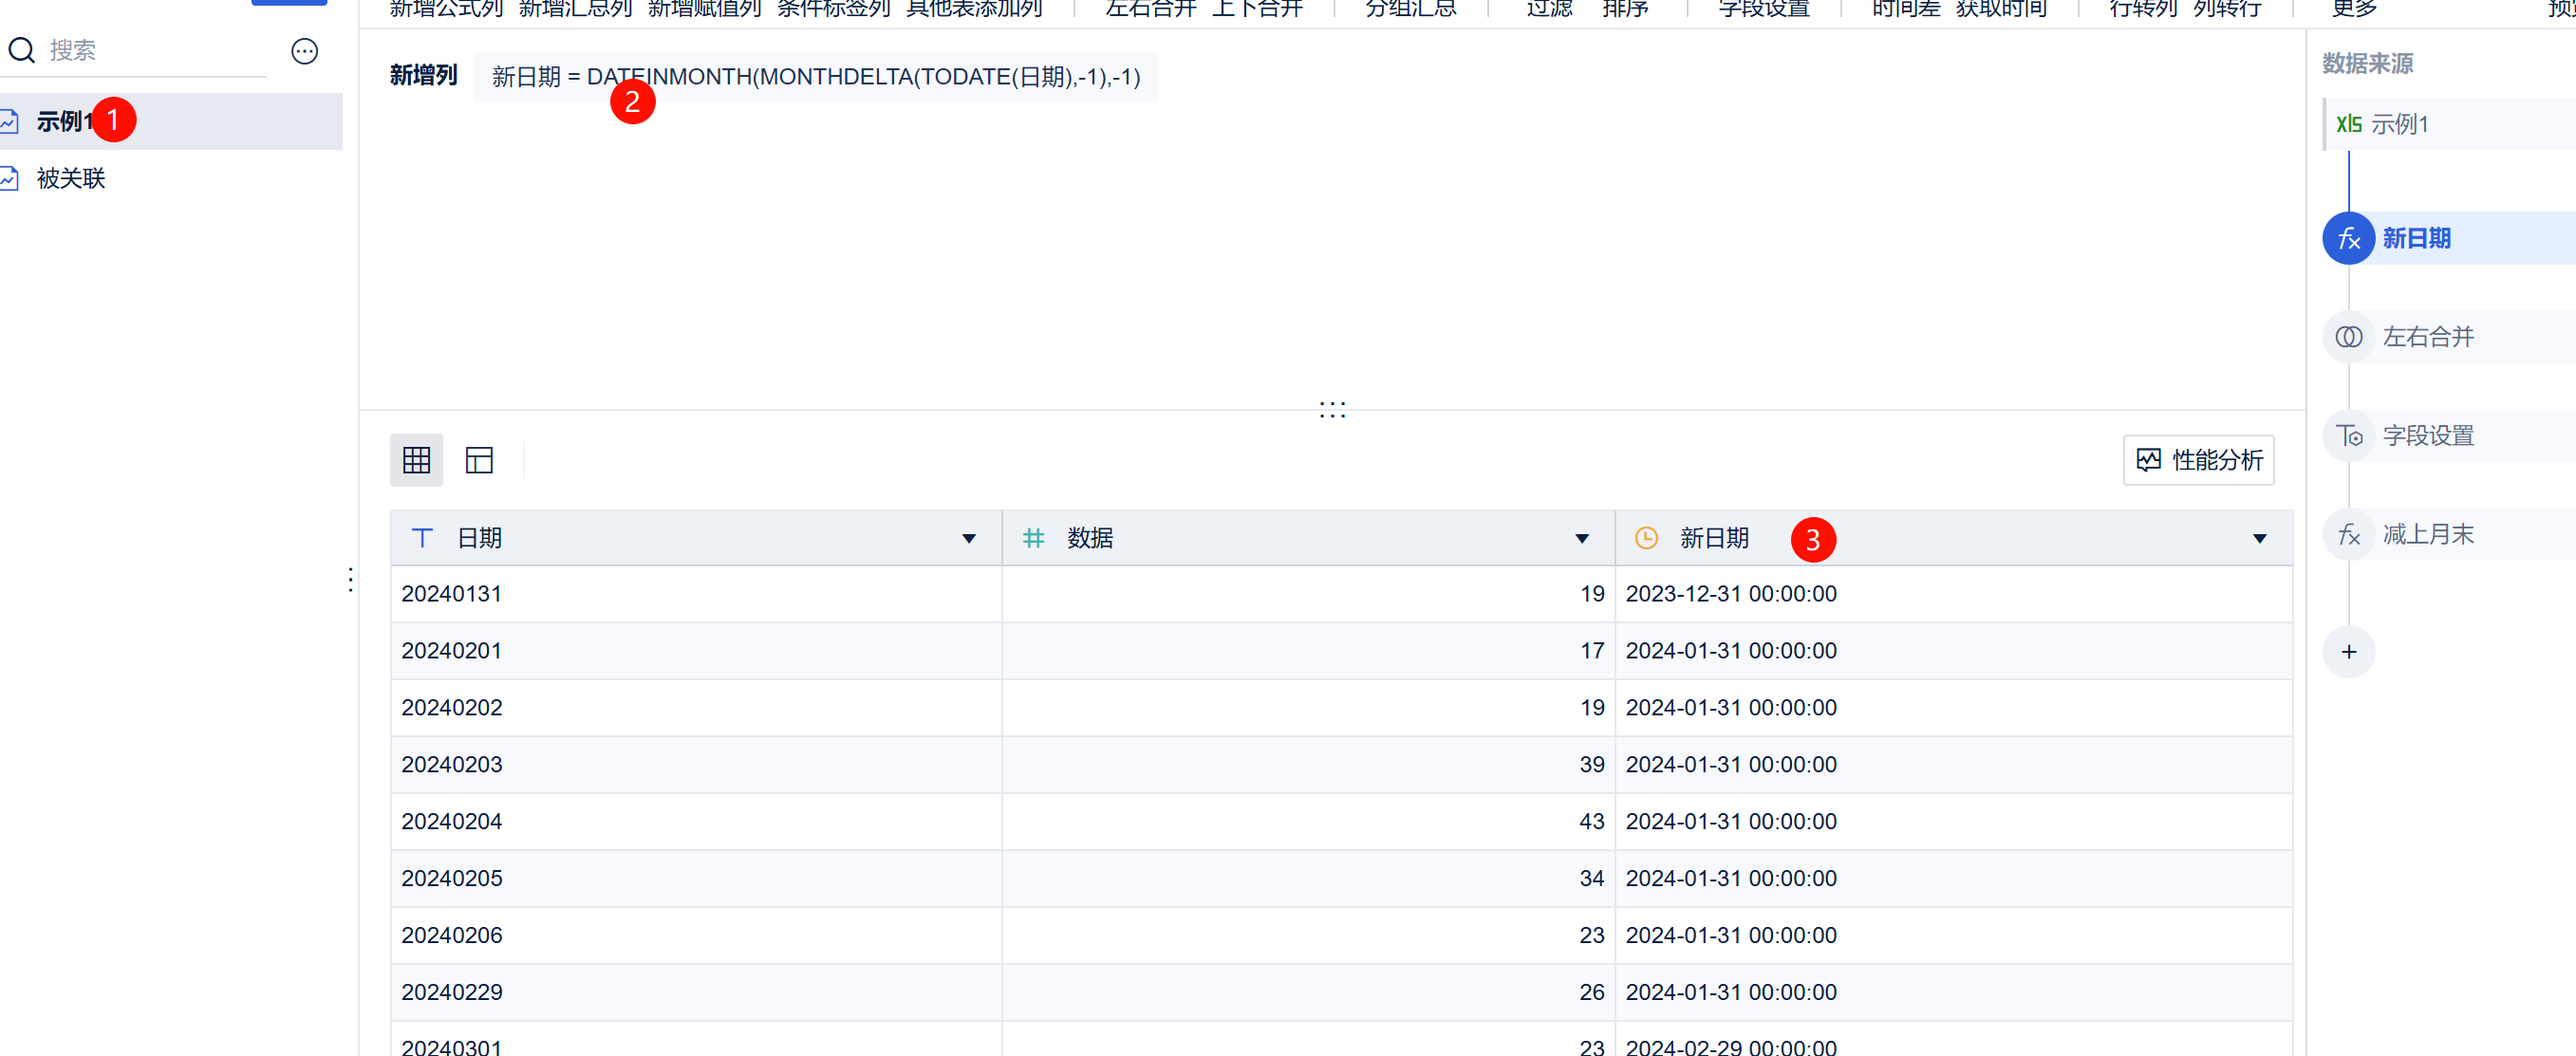Choose 字段设置 in the top toolbar
The image size is (2576, 1056).
(x=1764, y=9)
